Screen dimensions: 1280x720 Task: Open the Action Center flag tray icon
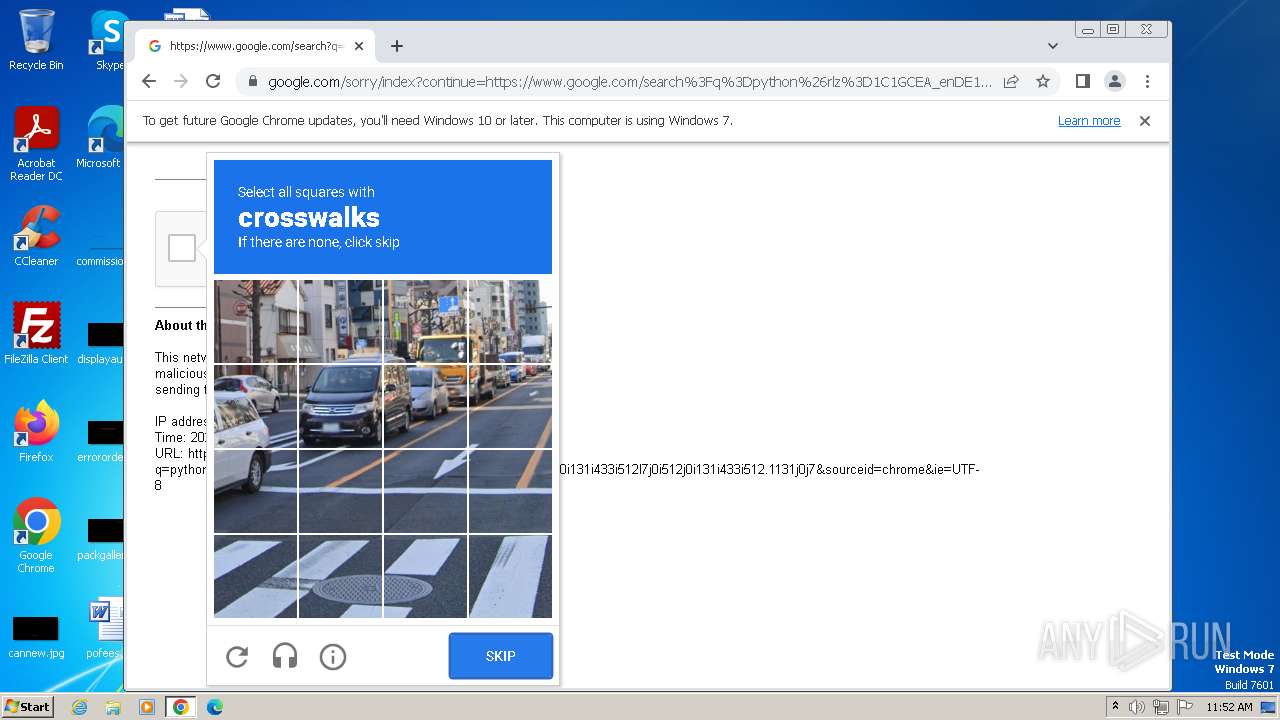[1183, 707]
